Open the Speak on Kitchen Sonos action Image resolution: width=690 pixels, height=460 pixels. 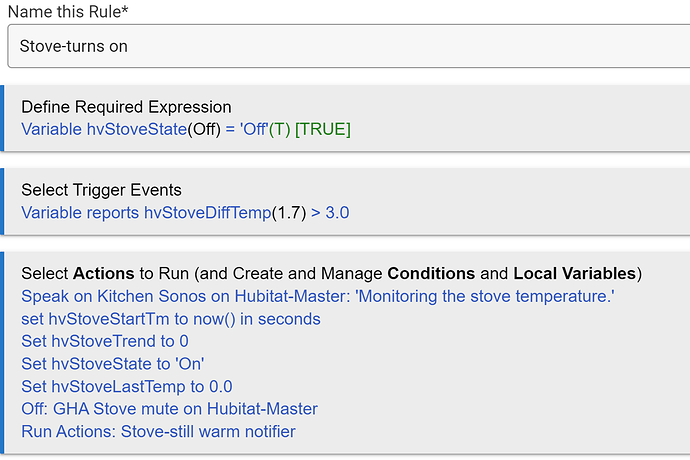click(150, 296)
